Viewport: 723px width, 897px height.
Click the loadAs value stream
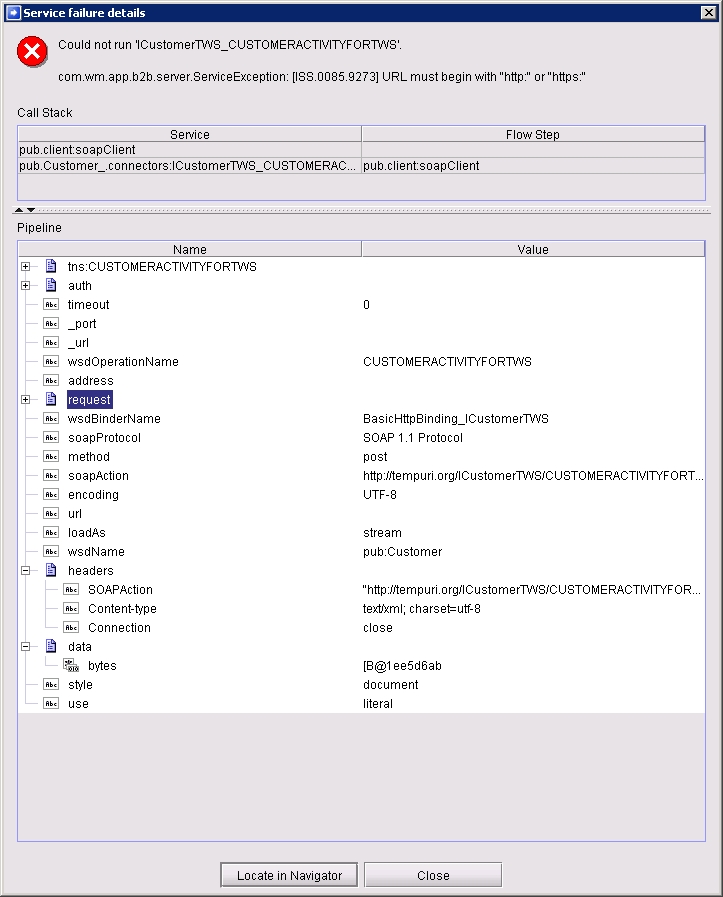[382, 533]
